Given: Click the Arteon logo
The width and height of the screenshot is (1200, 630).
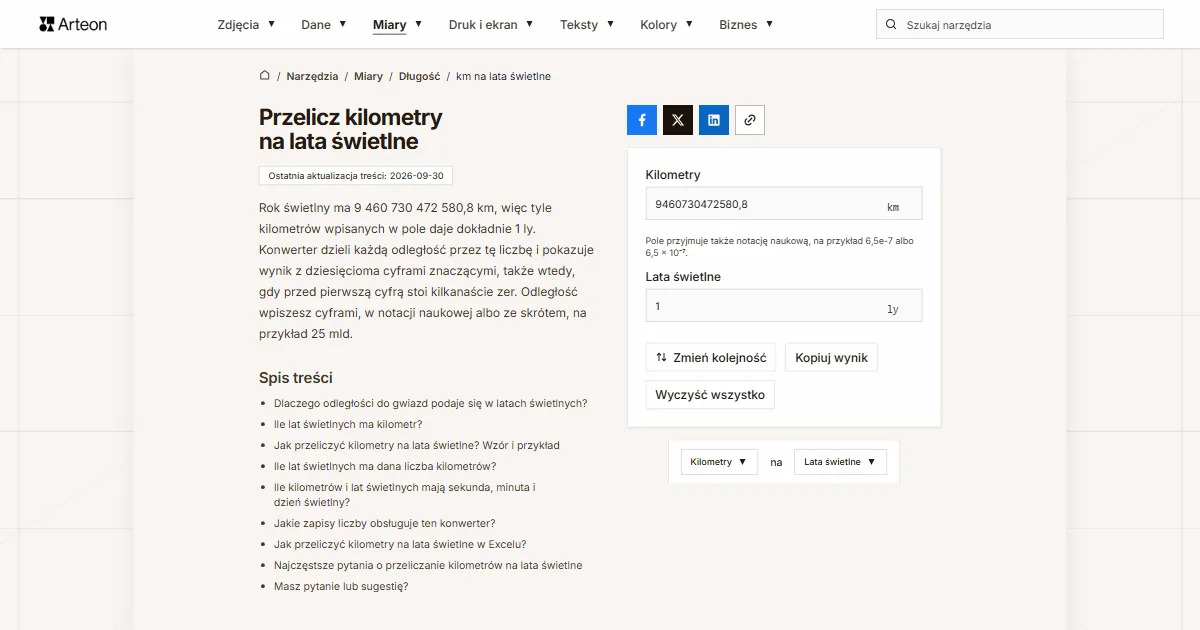Looking at the screenshot, I should tap(73, 24).
